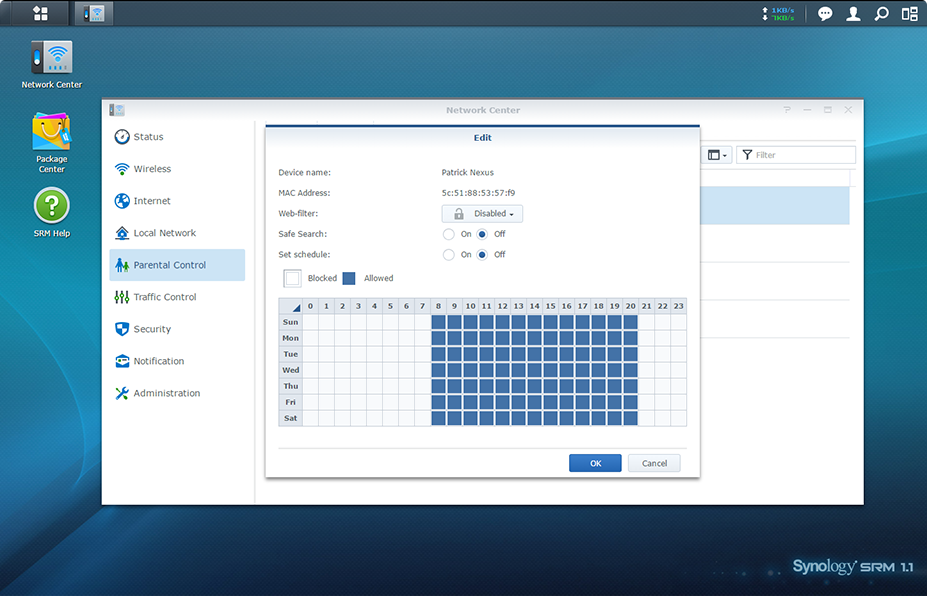927x596 pixels.
Task: Open the Traffic Control section
Action: [165, 297]
